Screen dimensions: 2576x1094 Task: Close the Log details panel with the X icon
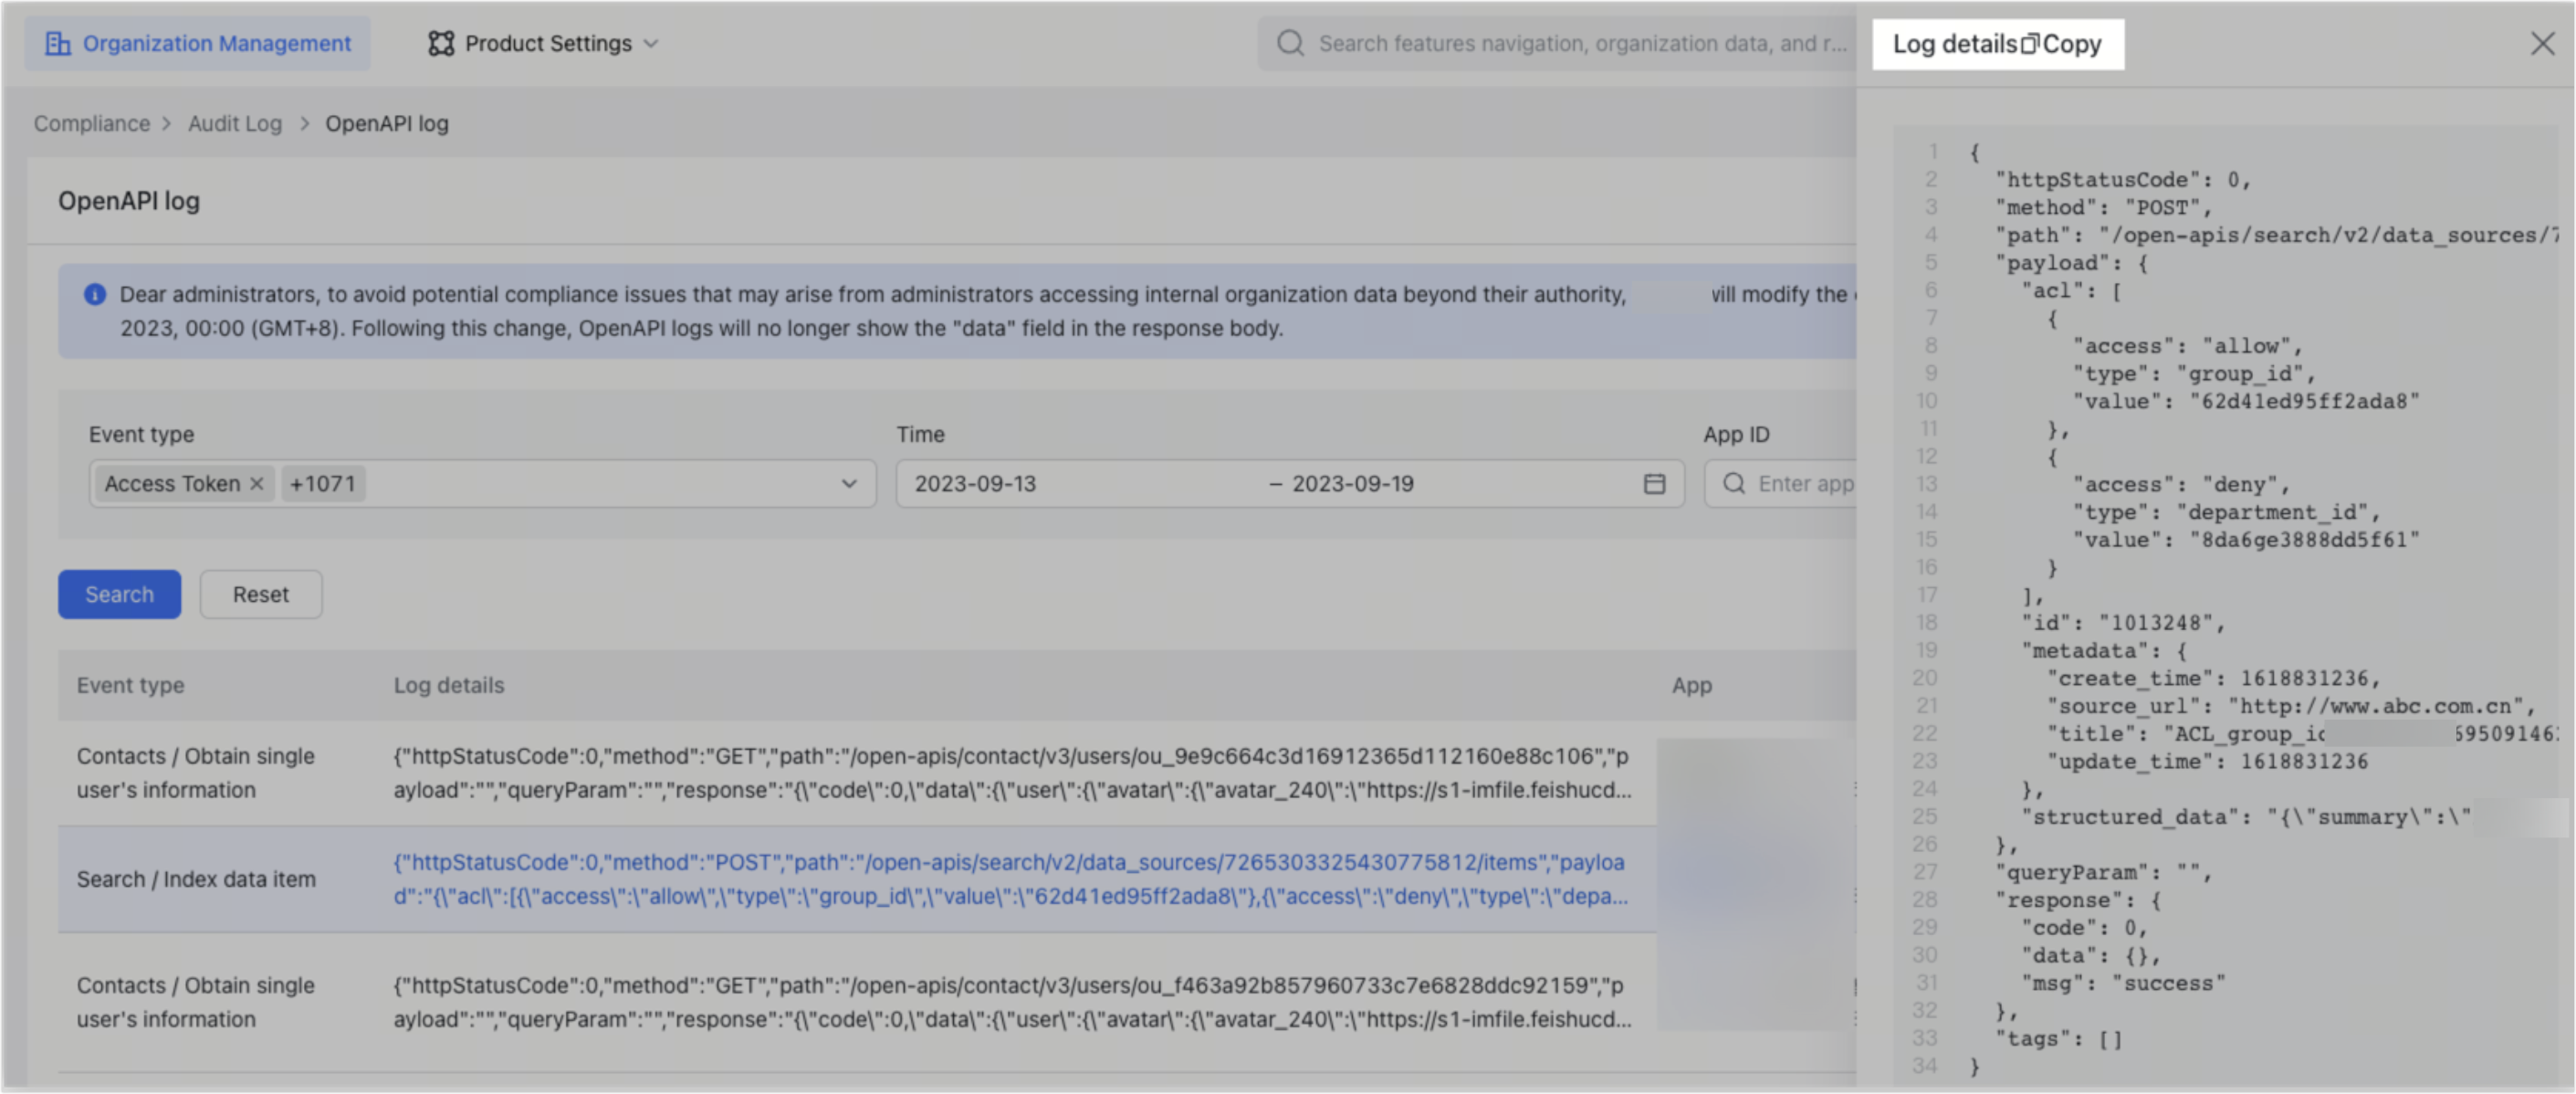tap(2543, 43)
